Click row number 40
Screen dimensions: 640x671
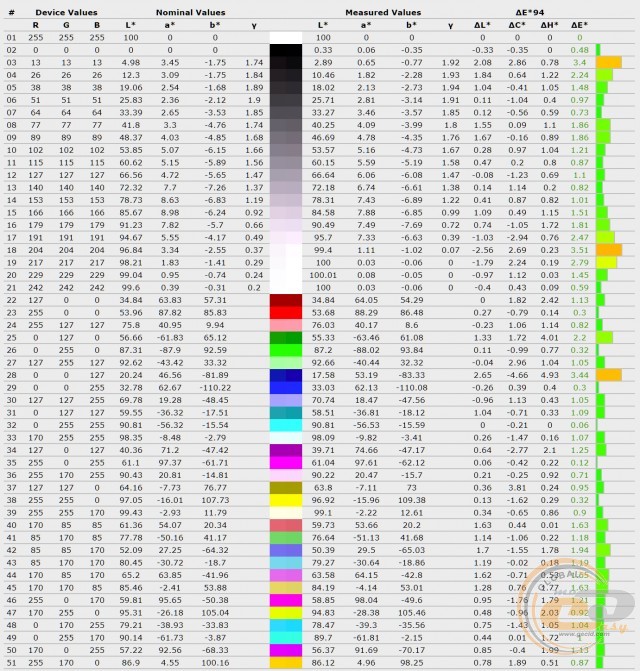[12, 525]
